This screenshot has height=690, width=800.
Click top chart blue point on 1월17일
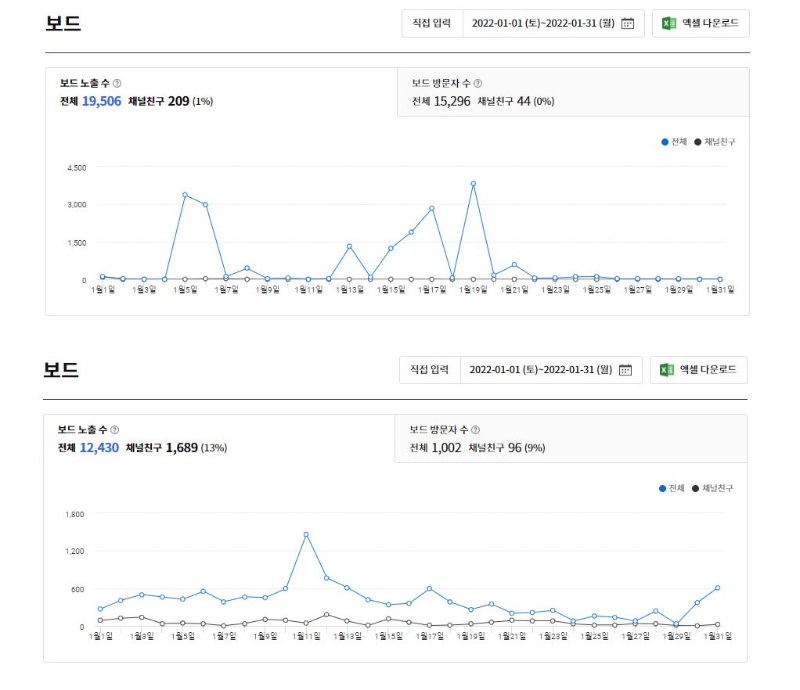click(432, 209)
